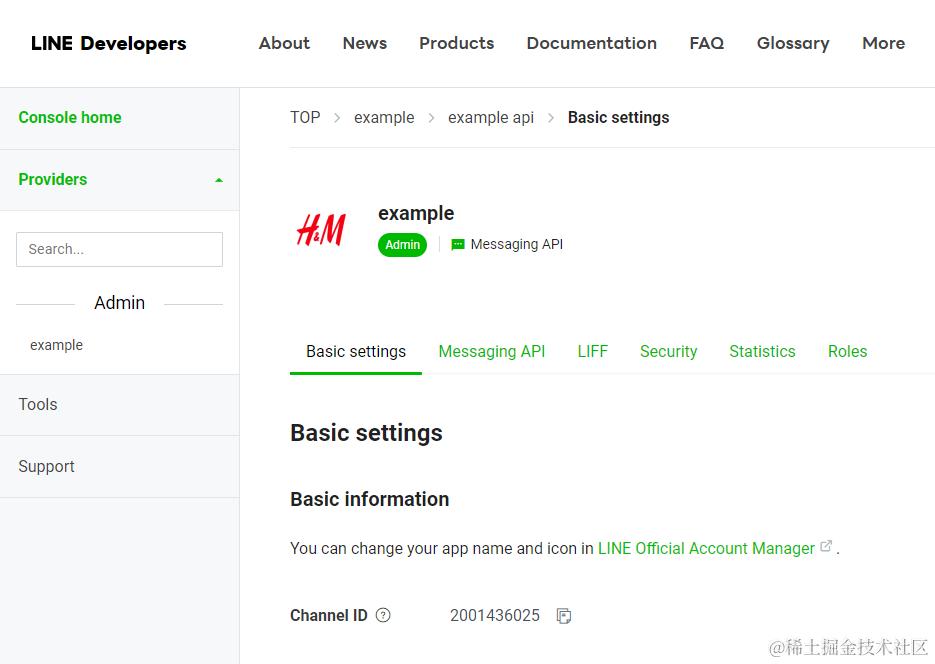Open the LINE Official Account Manager link
Image resolution: width=935 pixels, height=664 pixels.
pyautogui.click(x=706, y=548)
